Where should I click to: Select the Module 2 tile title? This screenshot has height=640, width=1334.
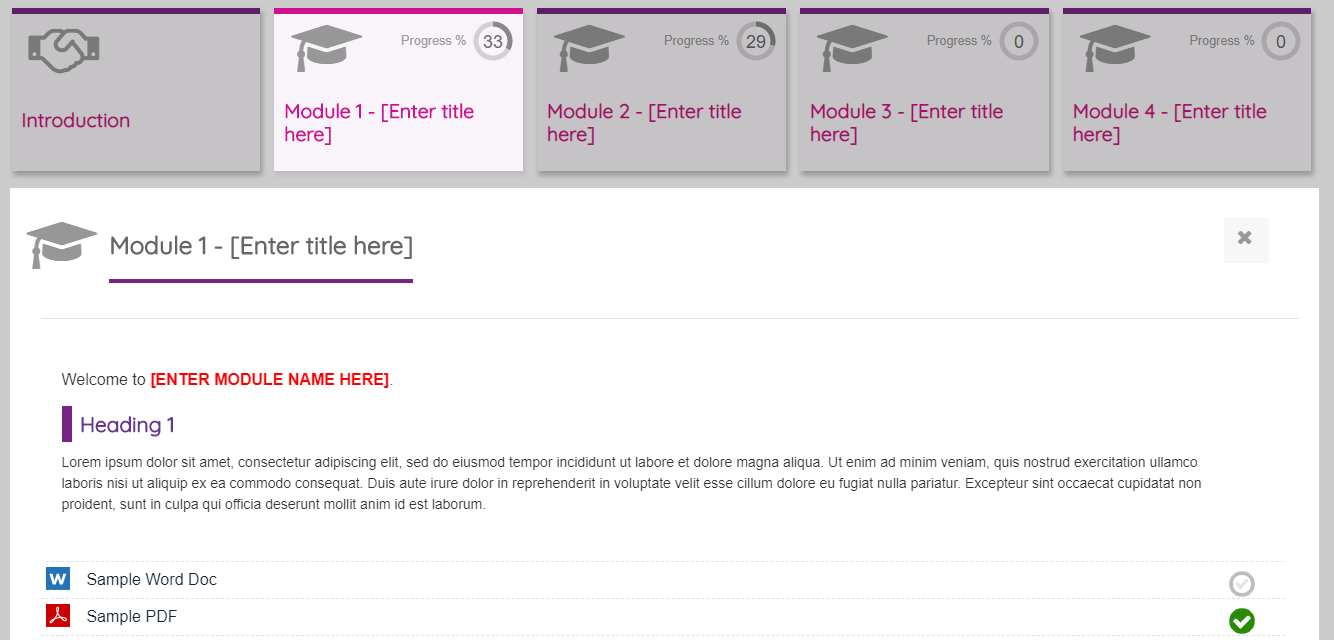(x=644, y=123)
